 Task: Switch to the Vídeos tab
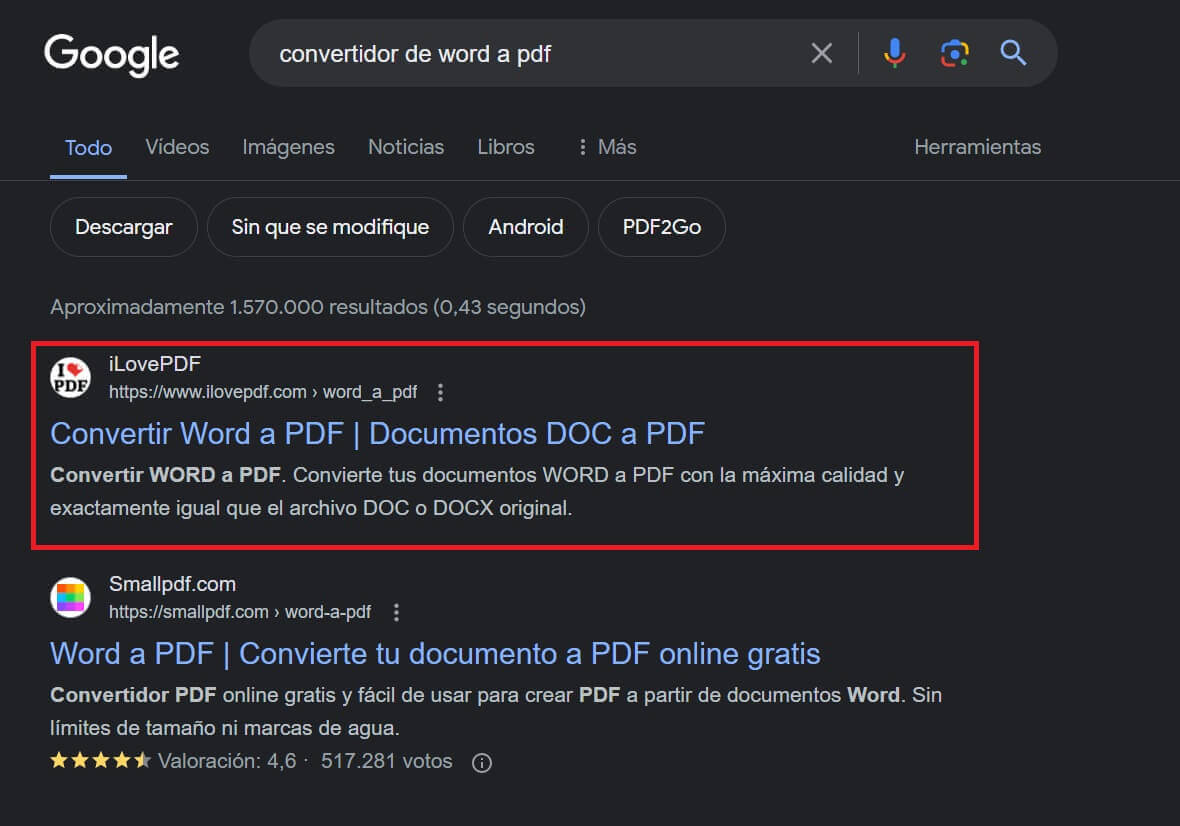(x=177, y=147)
